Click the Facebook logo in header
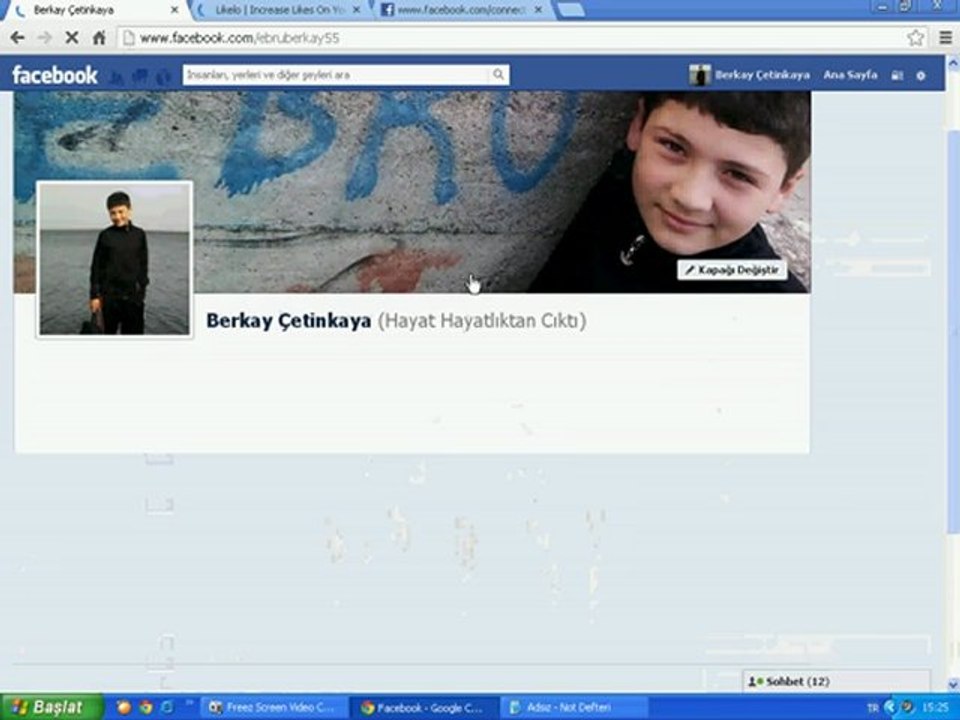The image size is (960, 720). [x=54, y=75]
